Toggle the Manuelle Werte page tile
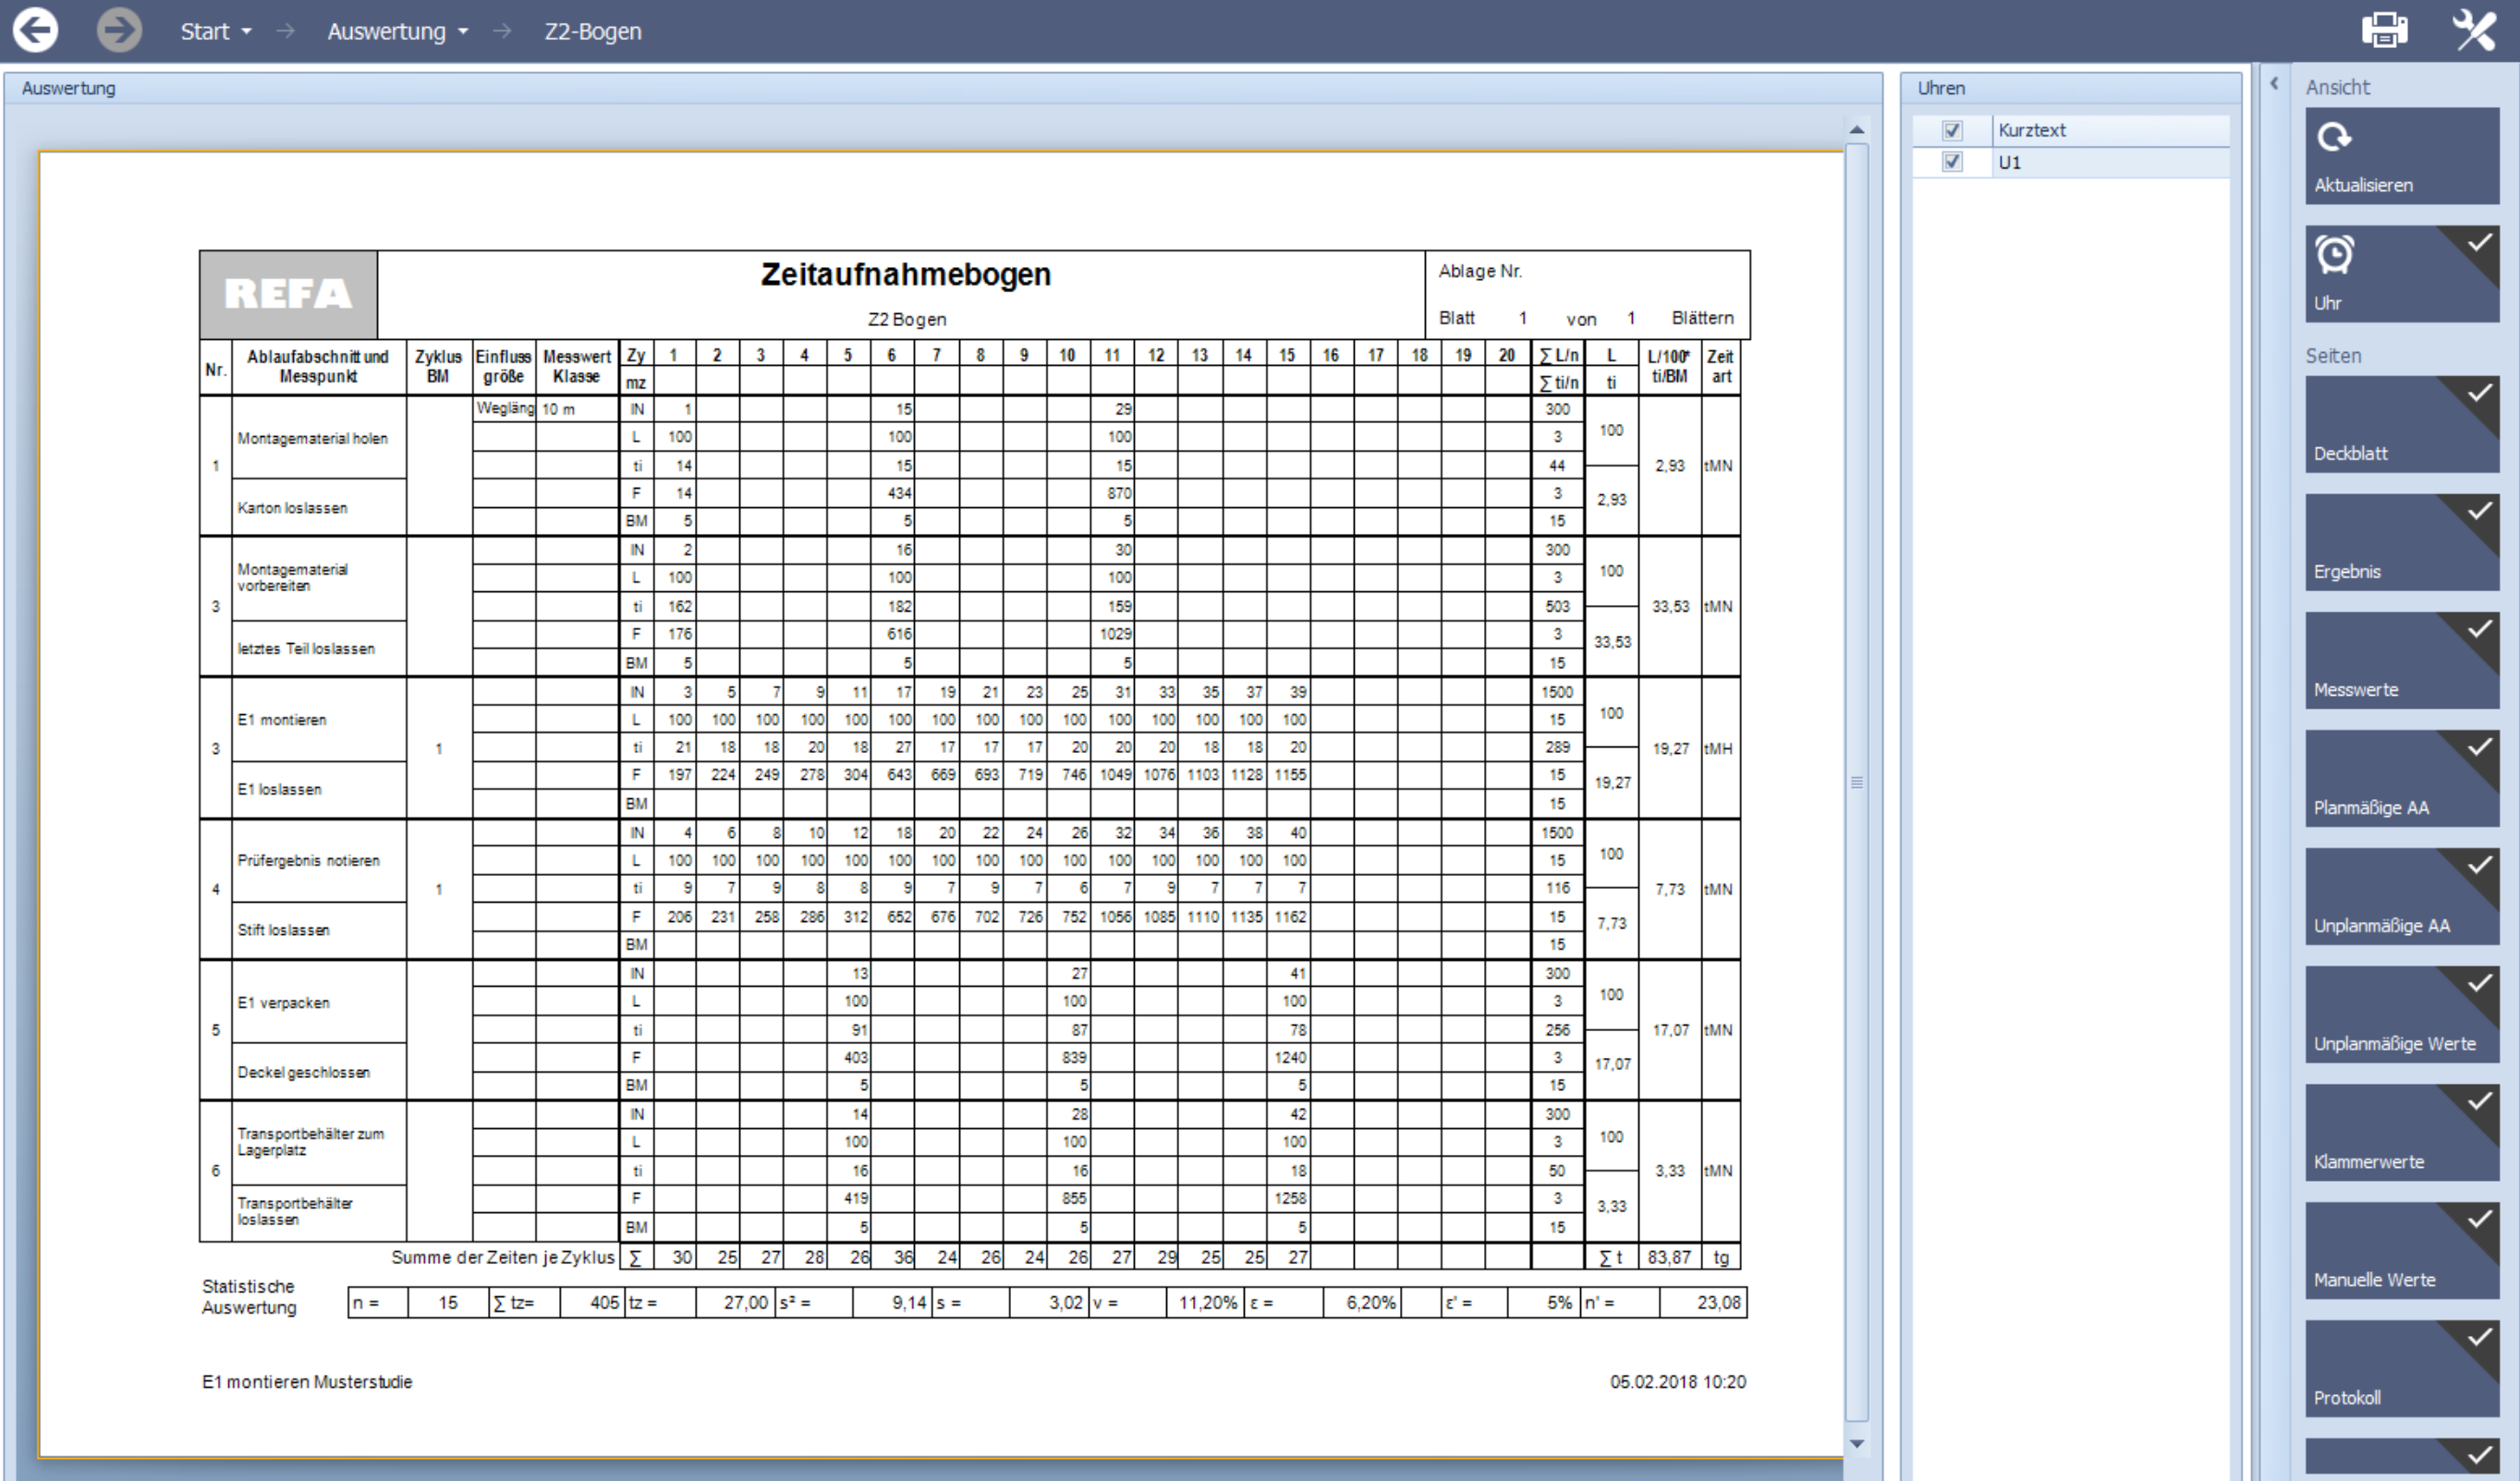 coord(2402,1250)
